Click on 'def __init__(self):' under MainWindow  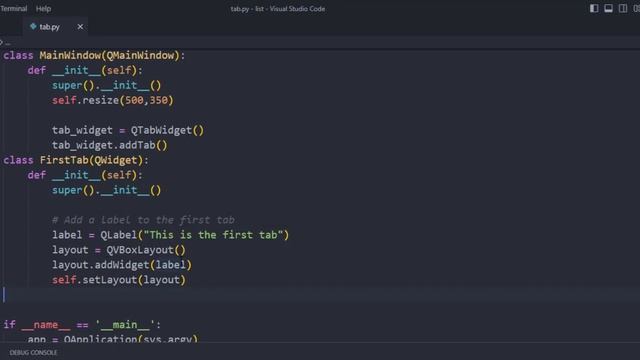[85, 71]
